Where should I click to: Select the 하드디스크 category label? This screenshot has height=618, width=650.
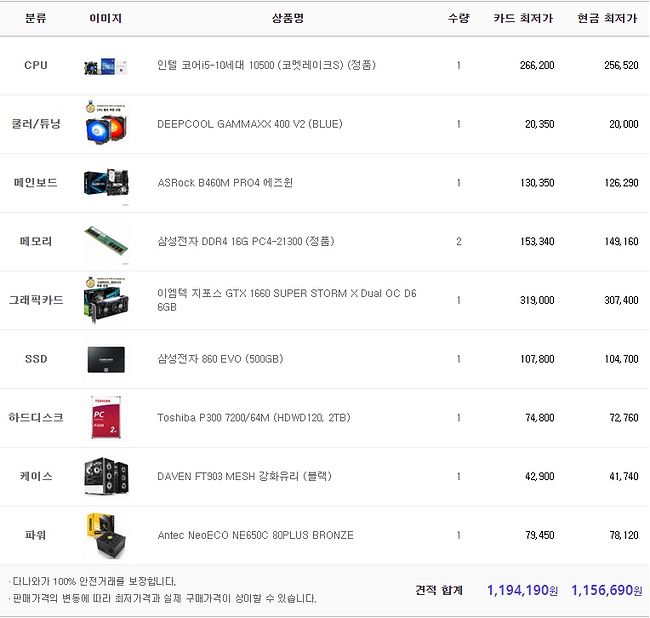(x=36, y=417)
